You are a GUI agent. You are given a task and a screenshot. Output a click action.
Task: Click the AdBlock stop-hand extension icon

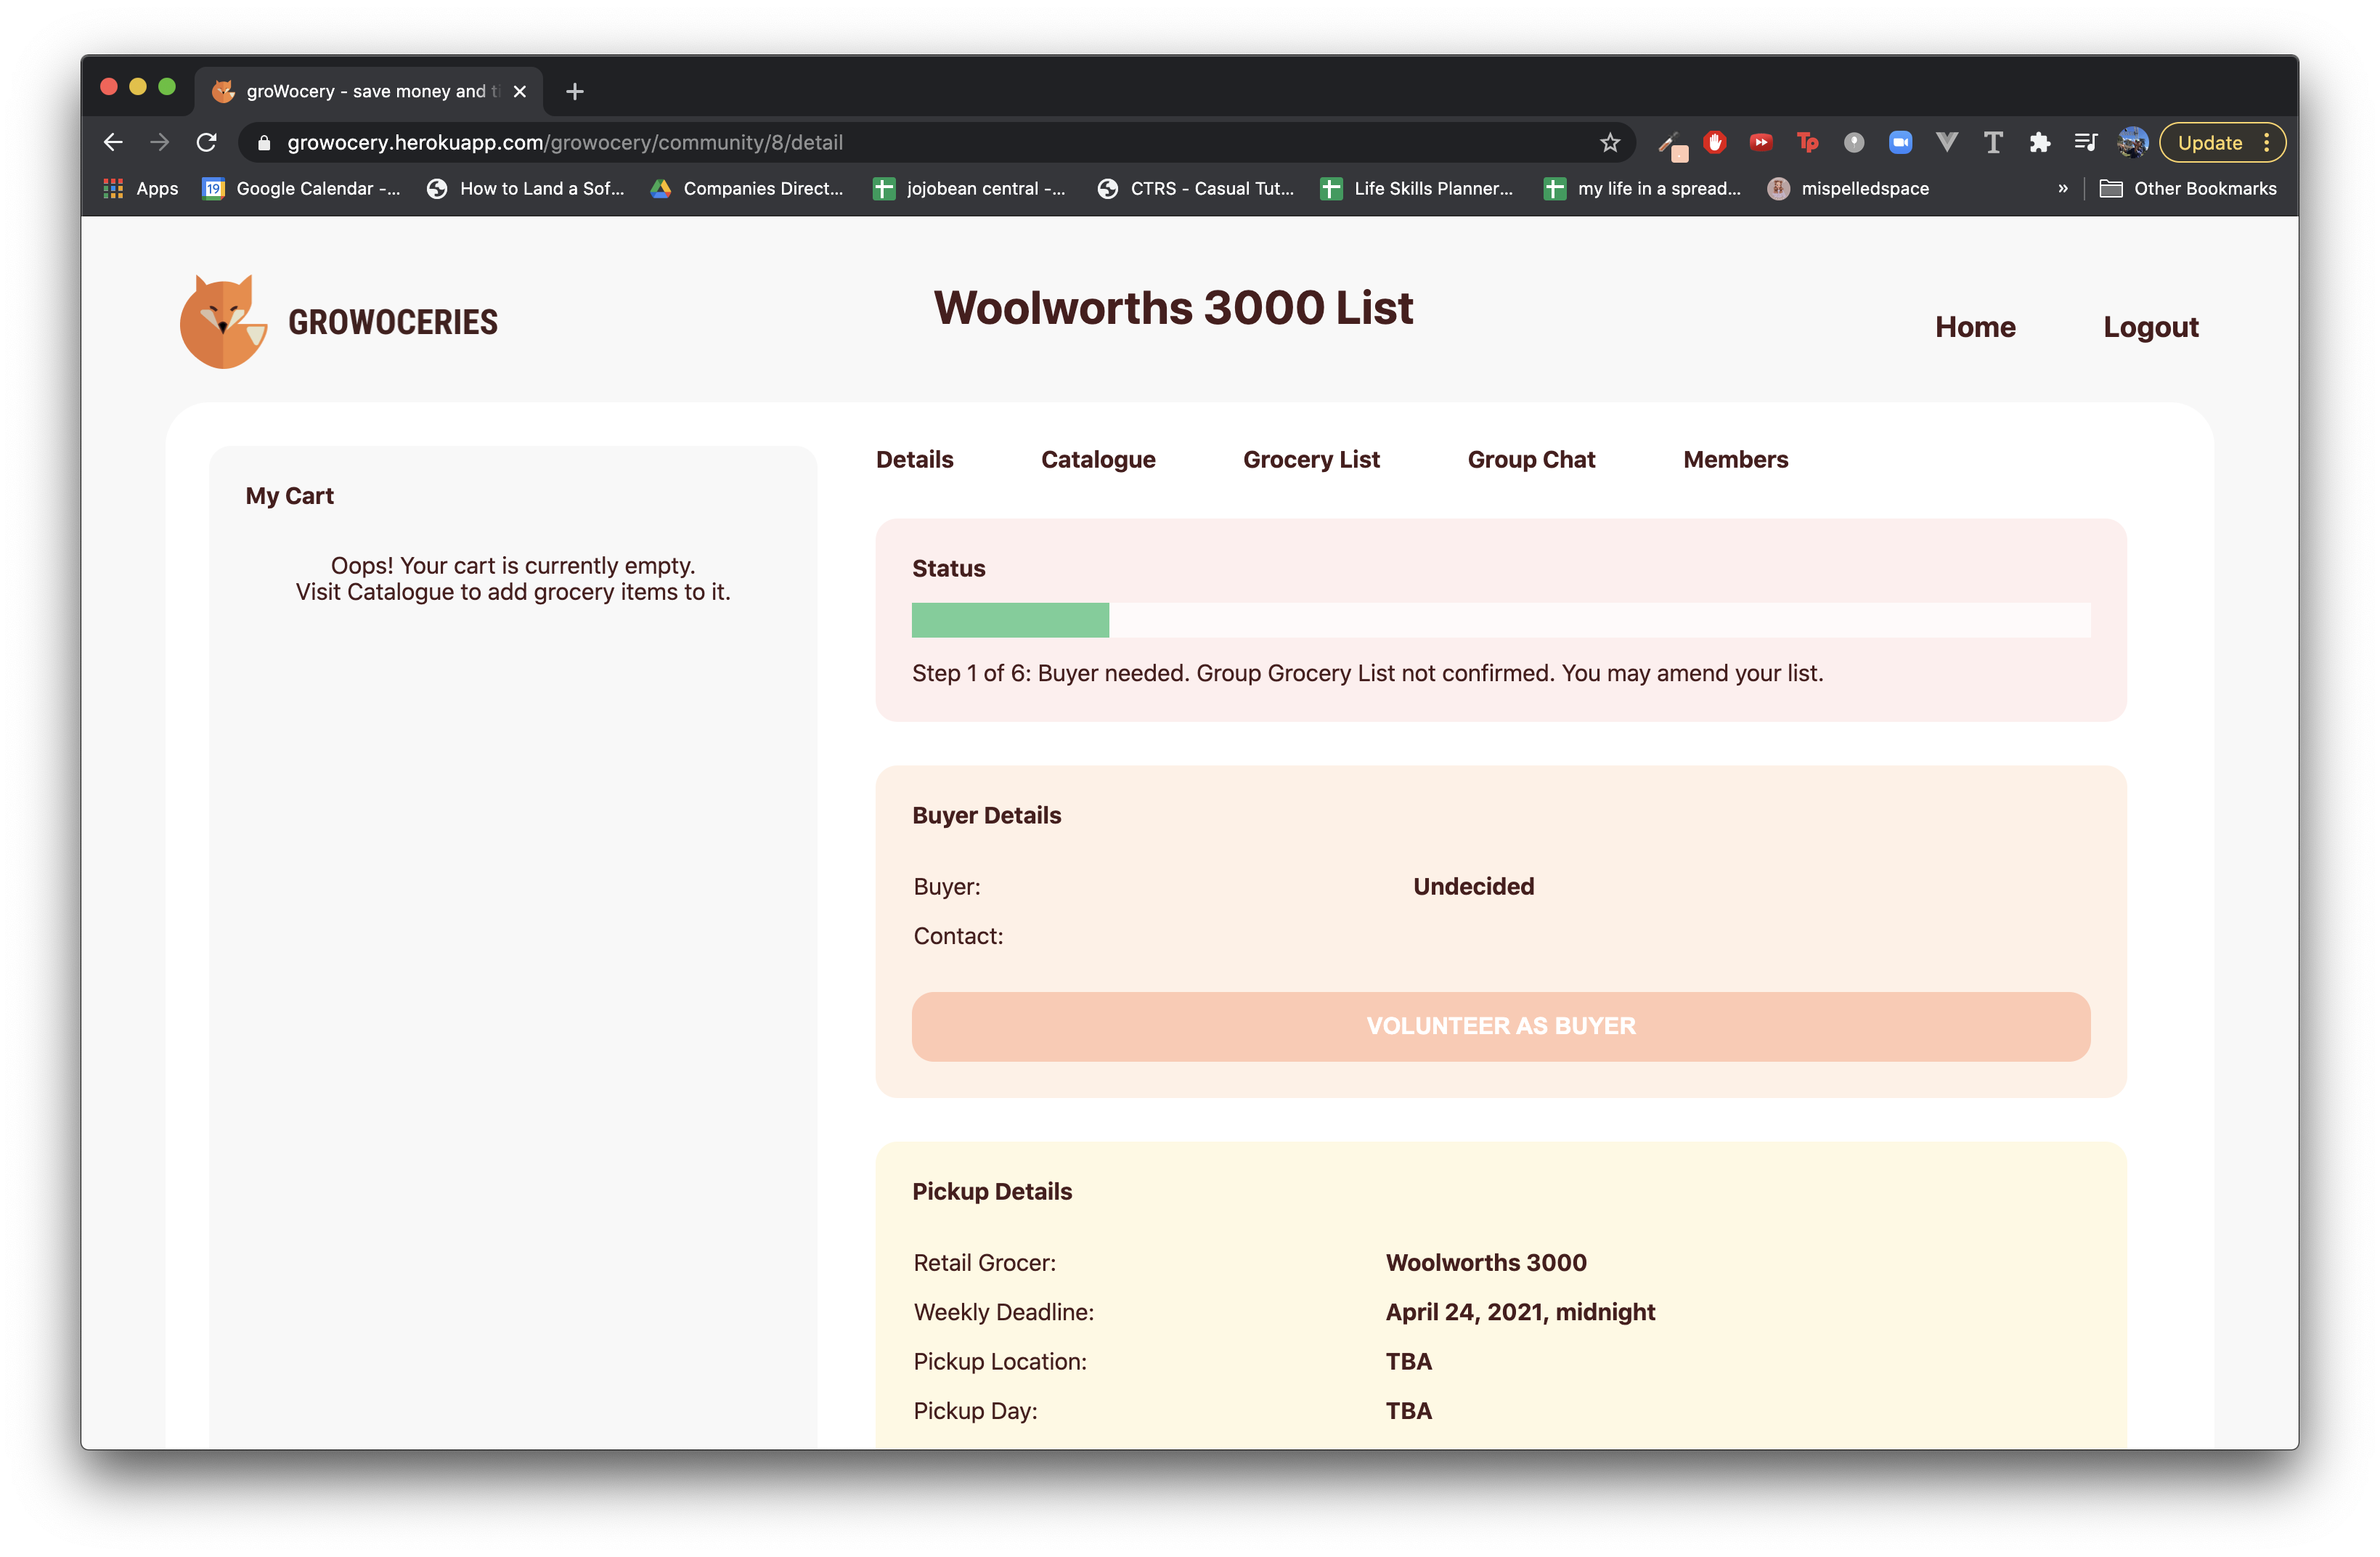pyautogui.click(x=1715, y=143)
